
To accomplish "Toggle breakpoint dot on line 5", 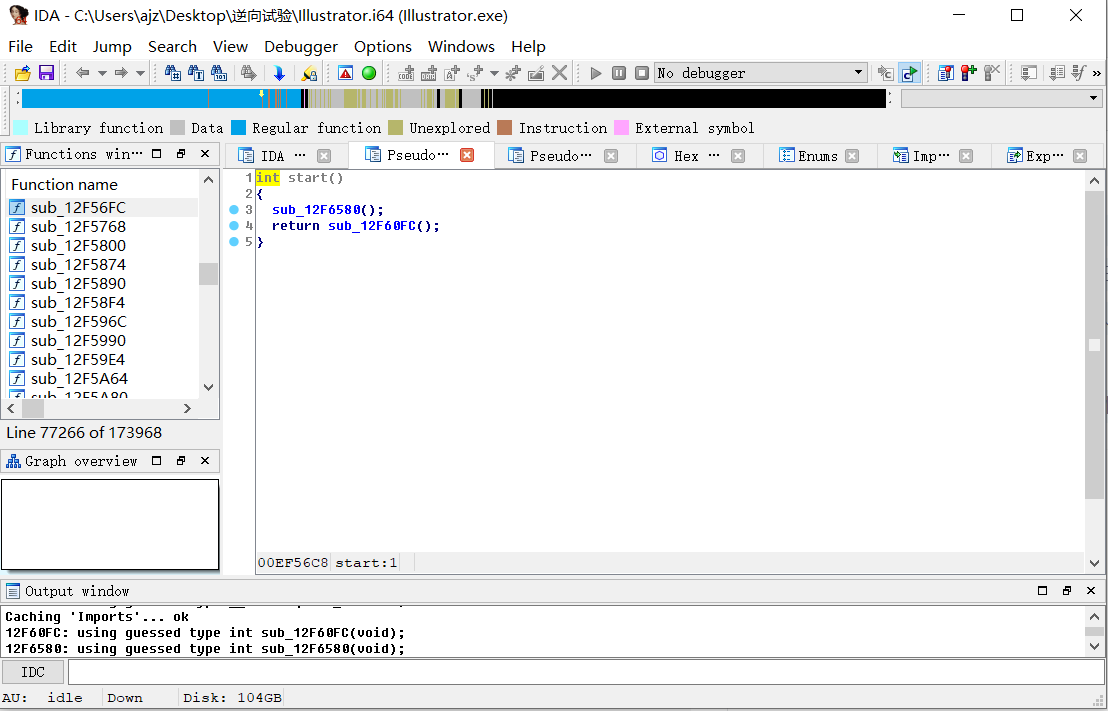I will coord(234,242).
